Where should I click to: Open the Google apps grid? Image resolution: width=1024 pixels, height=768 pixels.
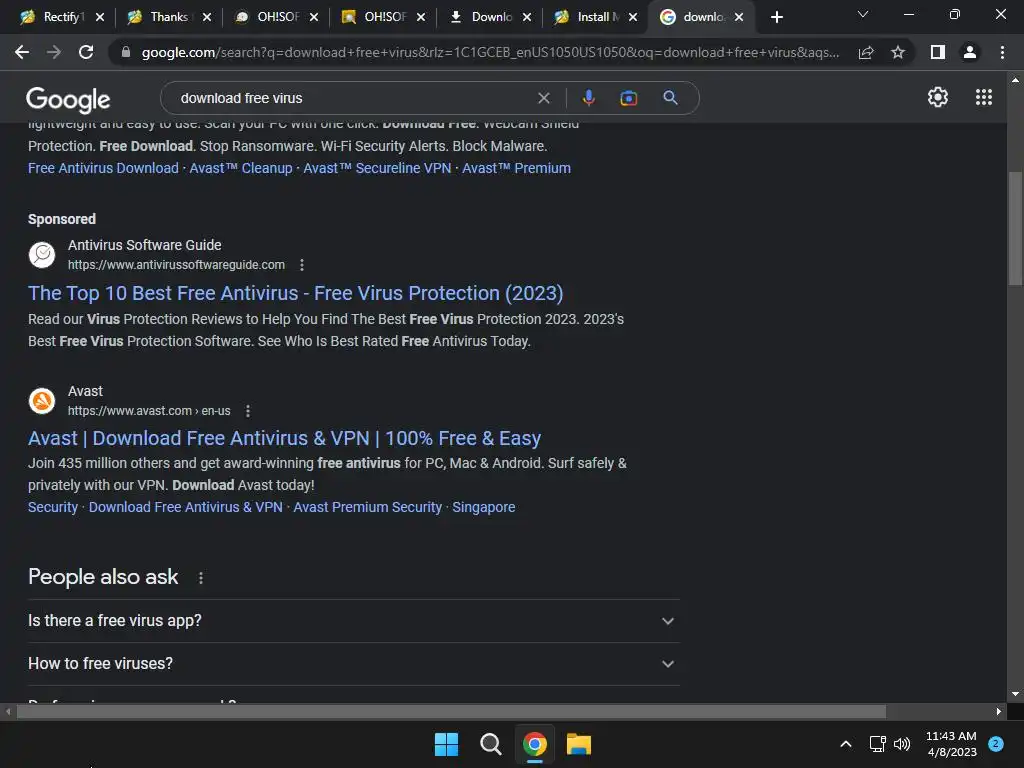click(984, 97)
